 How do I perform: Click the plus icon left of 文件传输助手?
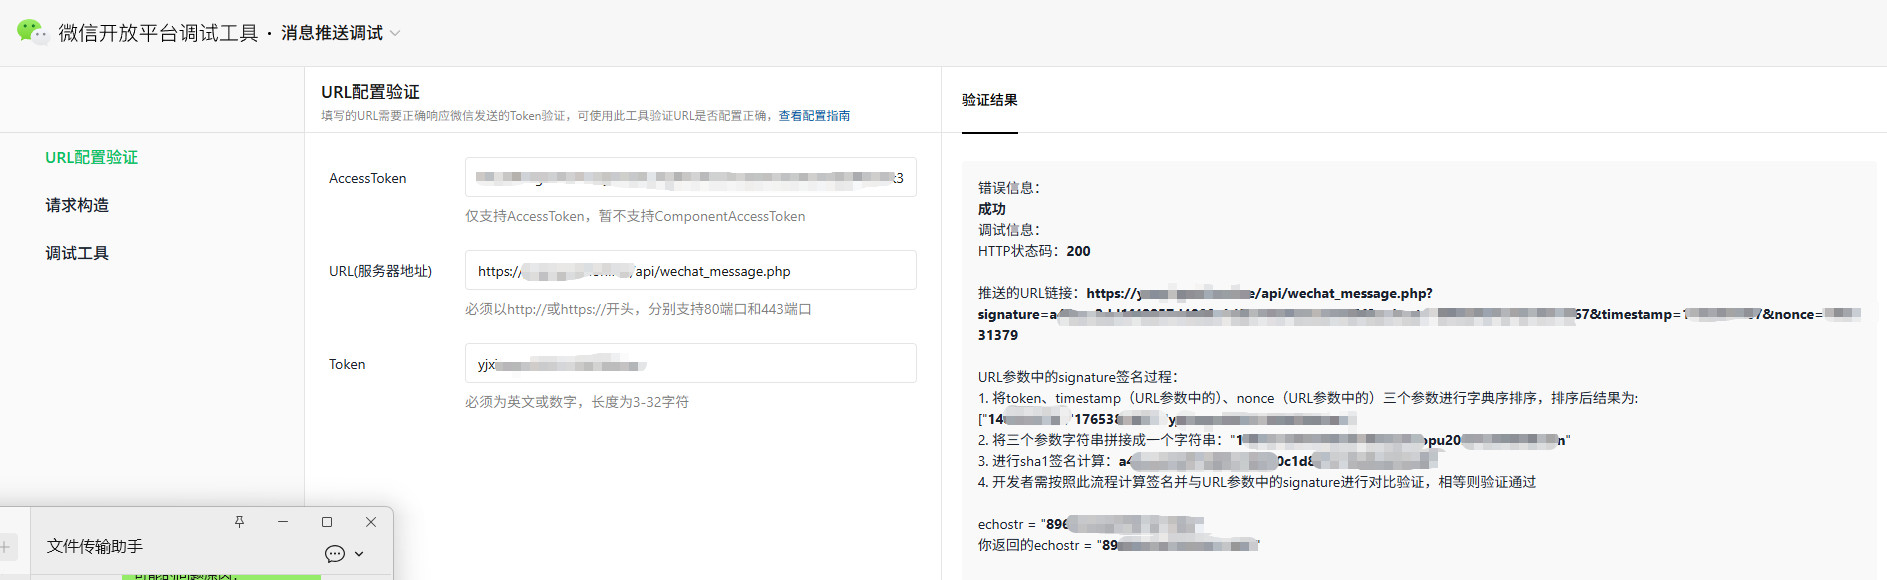(5, 547)
